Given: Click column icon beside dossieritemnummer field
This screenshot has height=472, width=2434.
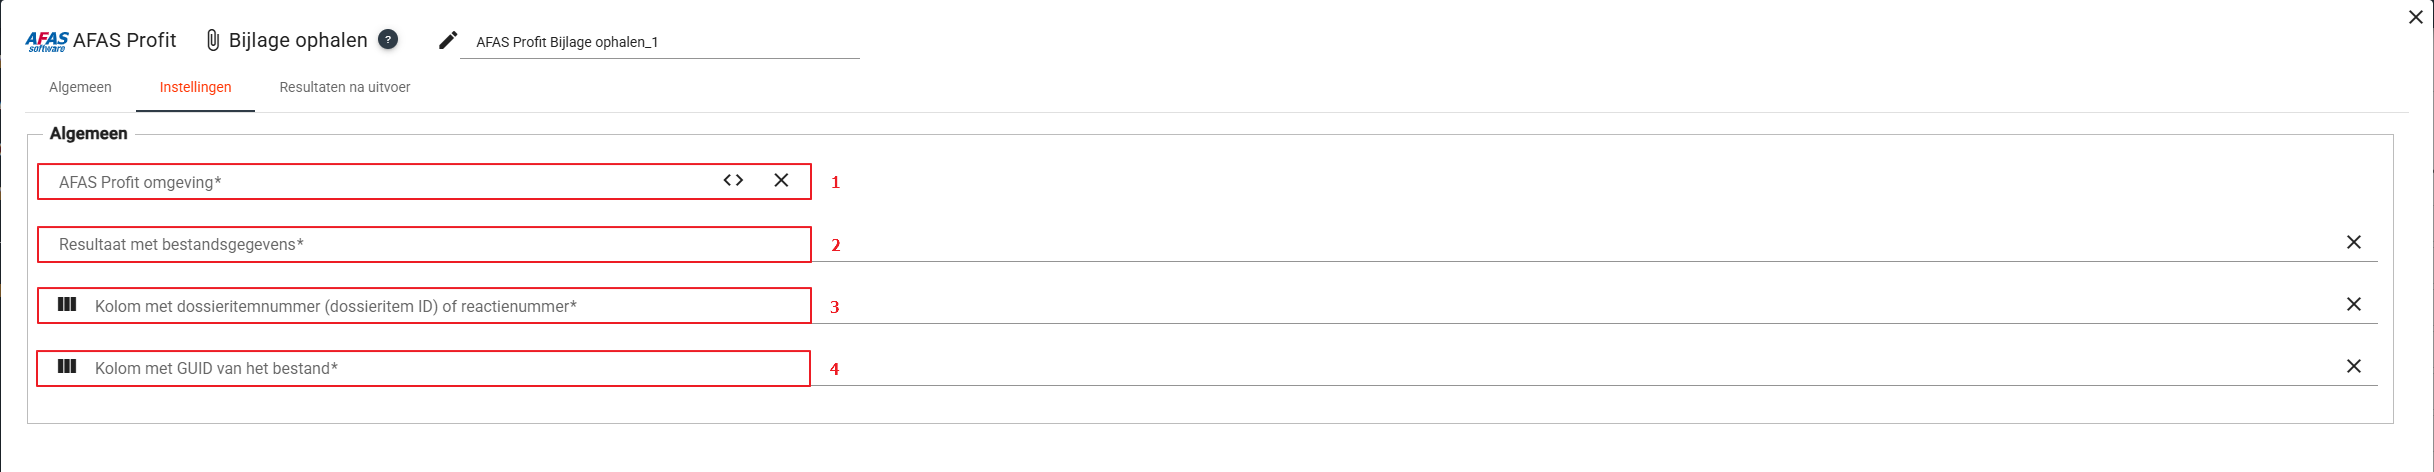Looking at the screenshot, I should coord(67,304).
